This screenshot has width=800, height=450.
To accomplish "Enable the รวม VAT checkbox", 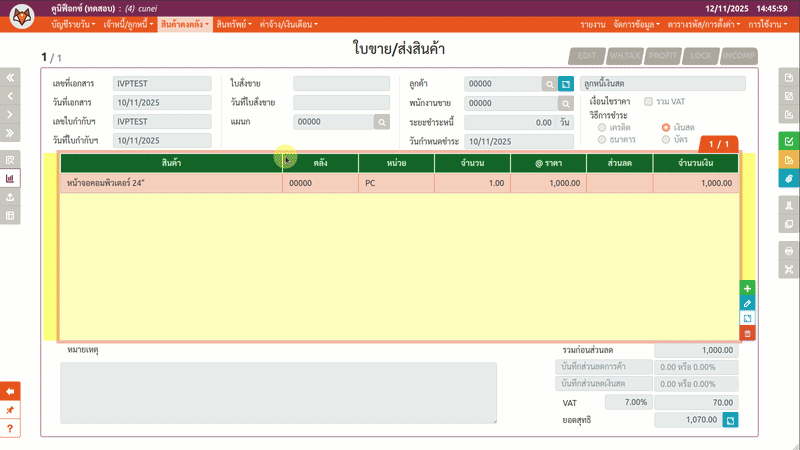I will [x=649, y=102].
